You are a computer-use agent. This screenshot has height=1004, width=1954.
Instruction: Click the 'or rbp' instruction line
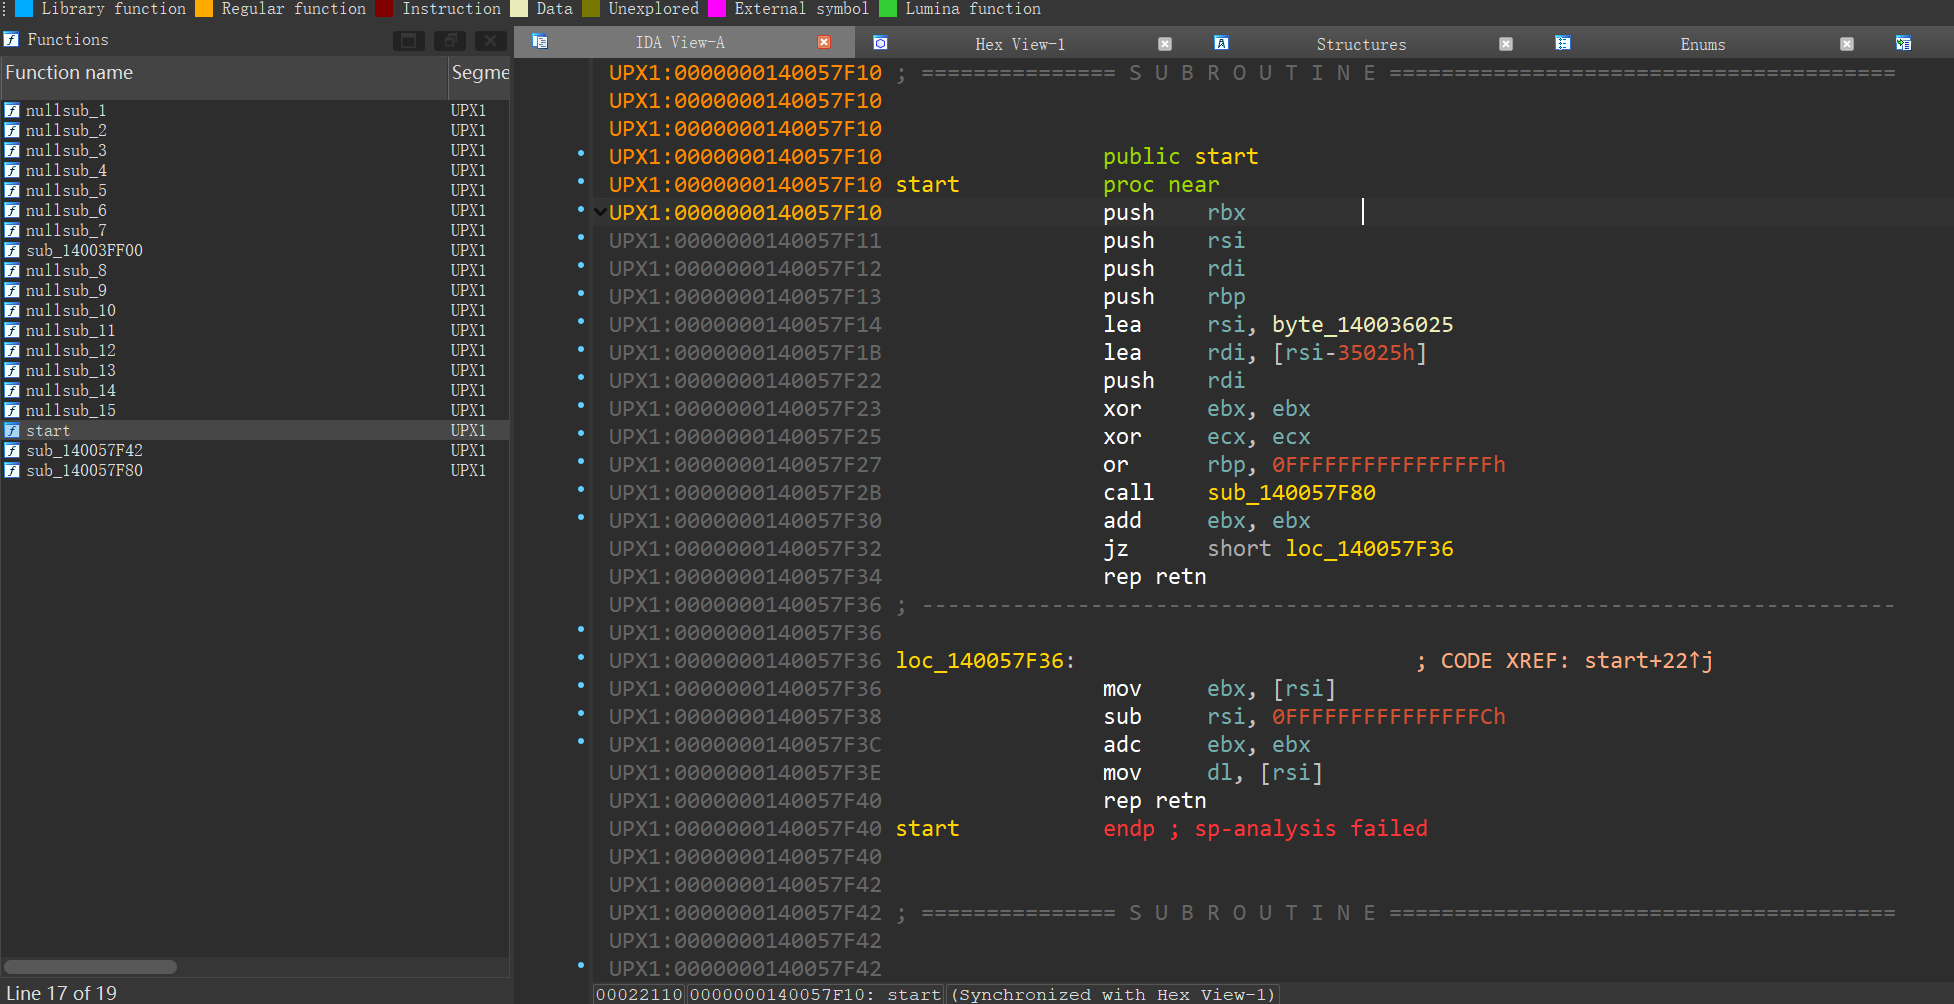[1304, 465]
